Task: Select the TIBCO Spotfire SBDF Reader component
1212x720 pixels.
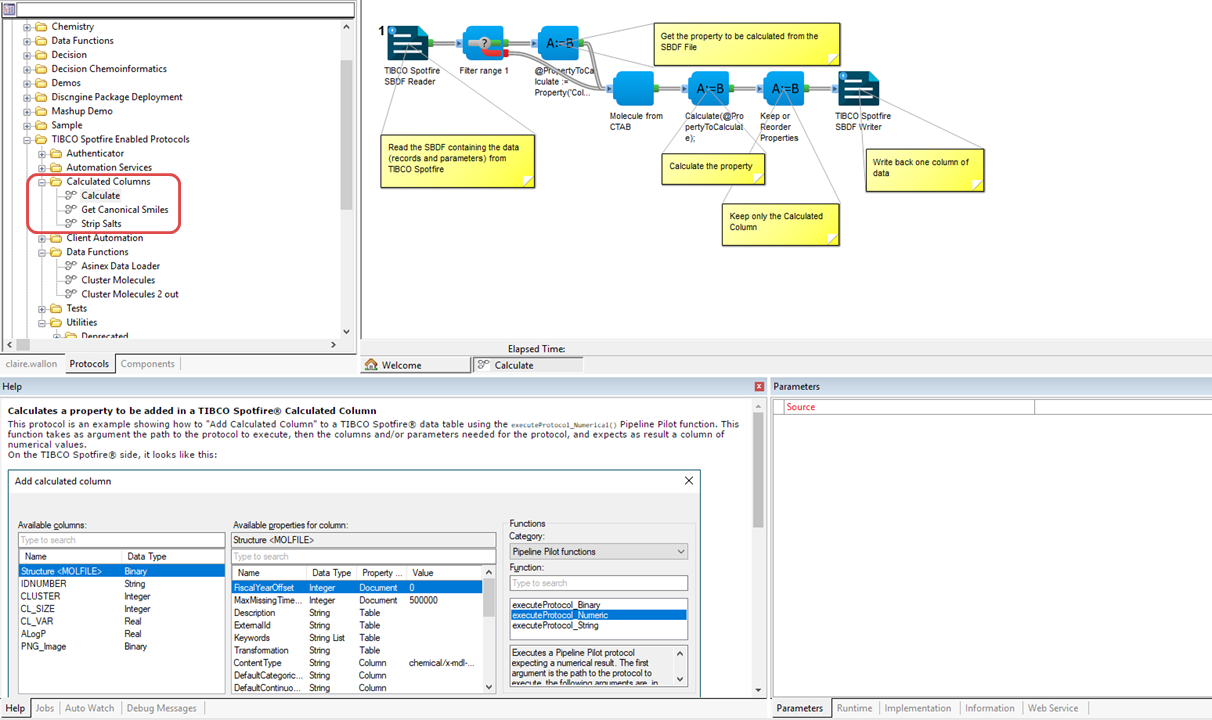Action: (x=408, y=44)
